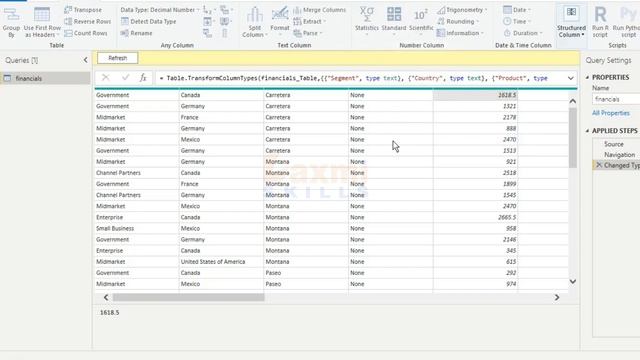Image resolution: width=640 pixels, height=360 pixels.
Task: Click the scroll up arrow
Action: point(573,101)
